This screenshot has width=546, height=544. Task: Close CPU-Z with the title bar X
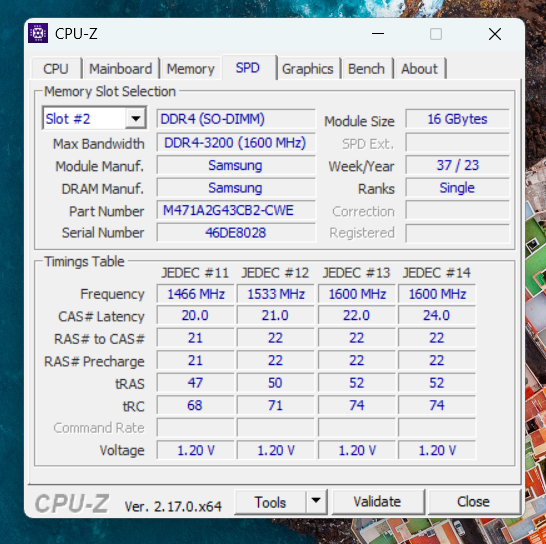(x=495, y=34)
